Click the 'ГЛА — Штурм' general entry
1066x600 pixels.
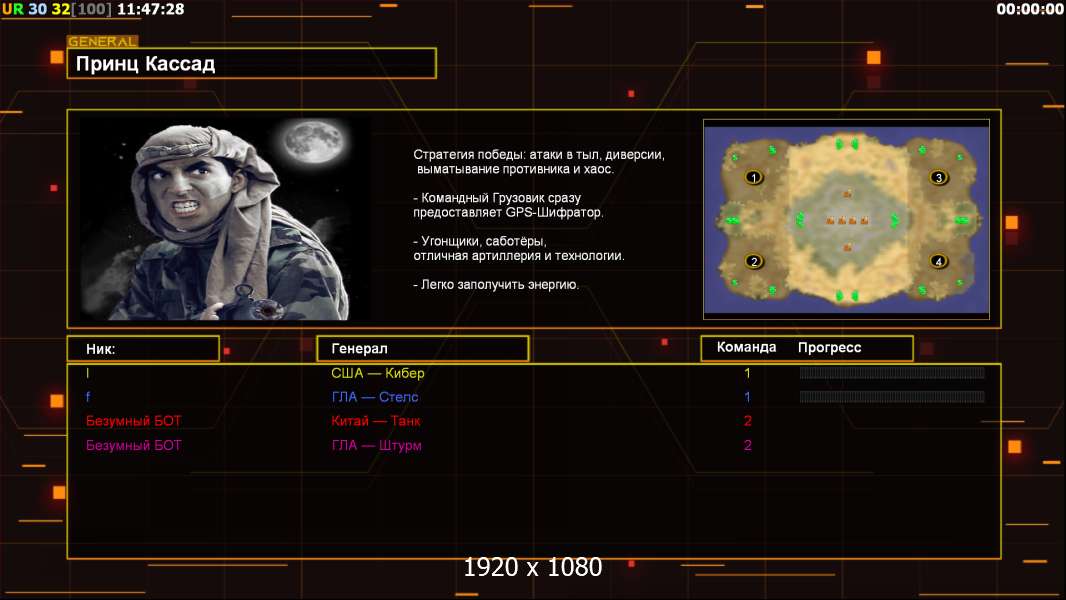(376, 445)
